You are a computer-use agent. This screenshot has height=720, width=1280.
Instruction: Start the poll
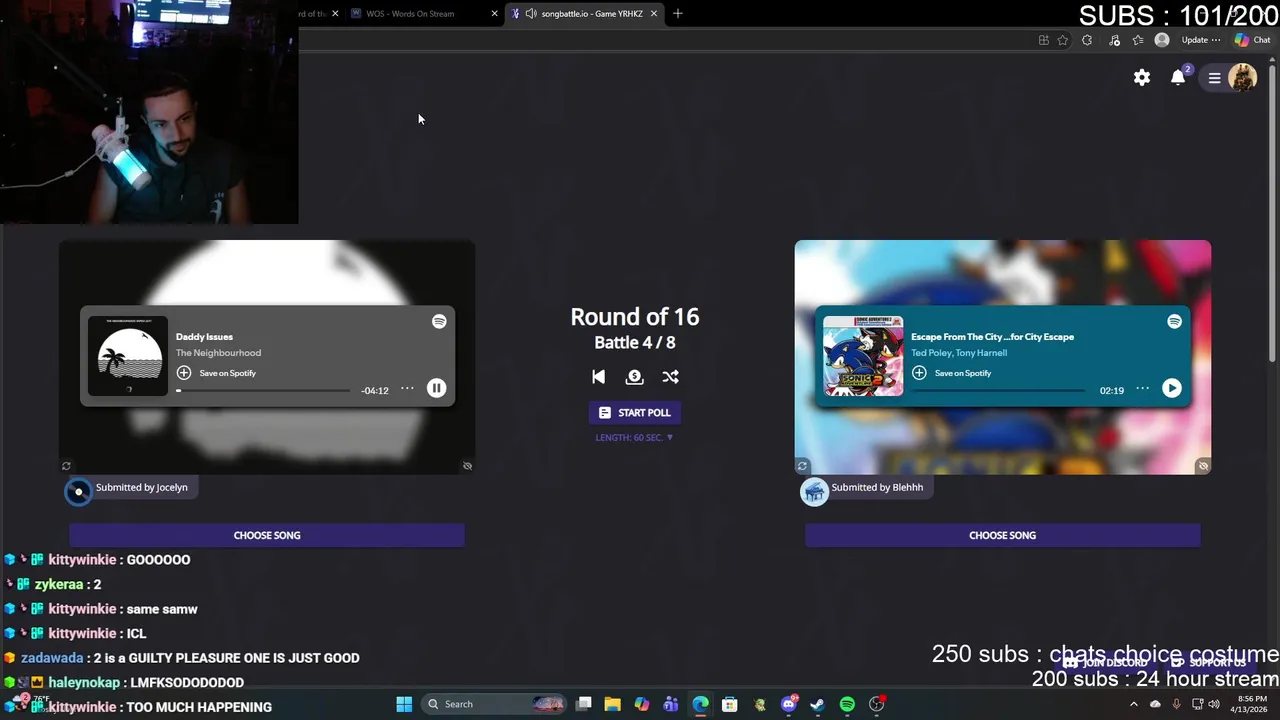[634, 413]
